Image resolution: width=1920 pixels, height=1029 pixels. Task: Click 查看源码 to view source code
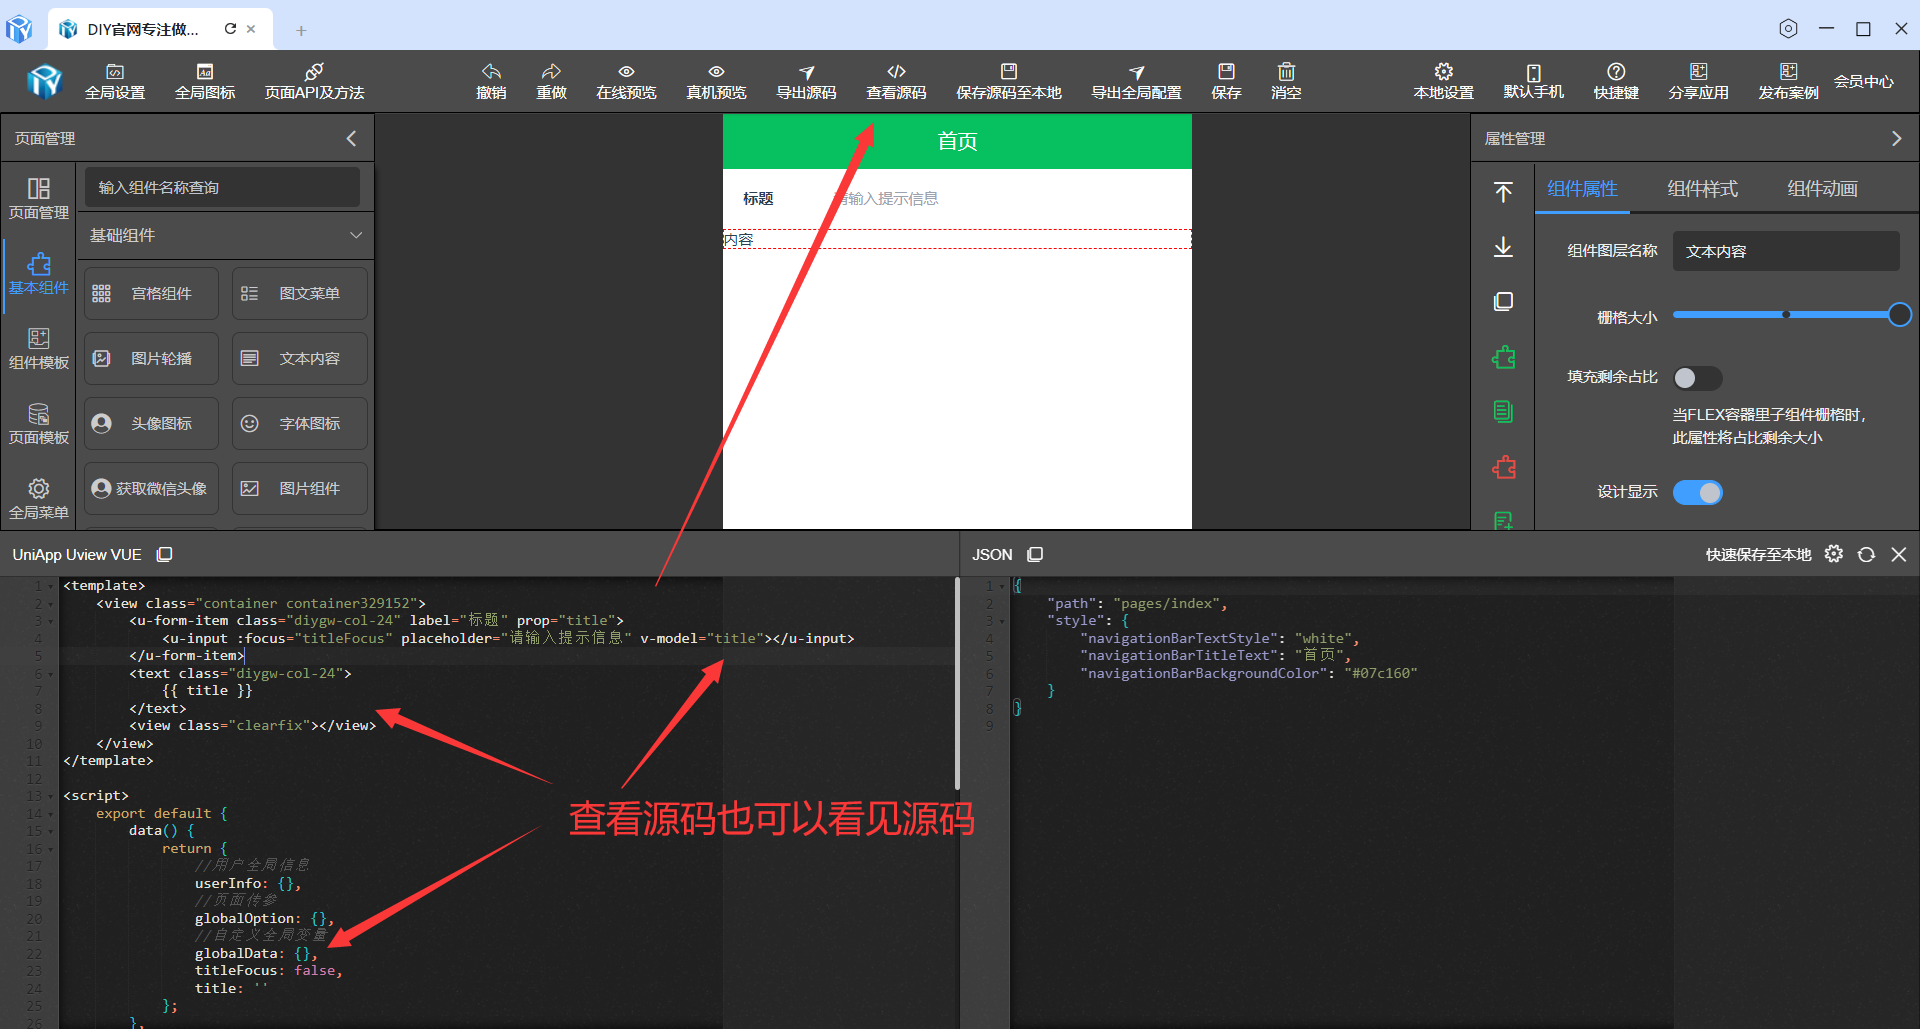(x=896, y=81)
